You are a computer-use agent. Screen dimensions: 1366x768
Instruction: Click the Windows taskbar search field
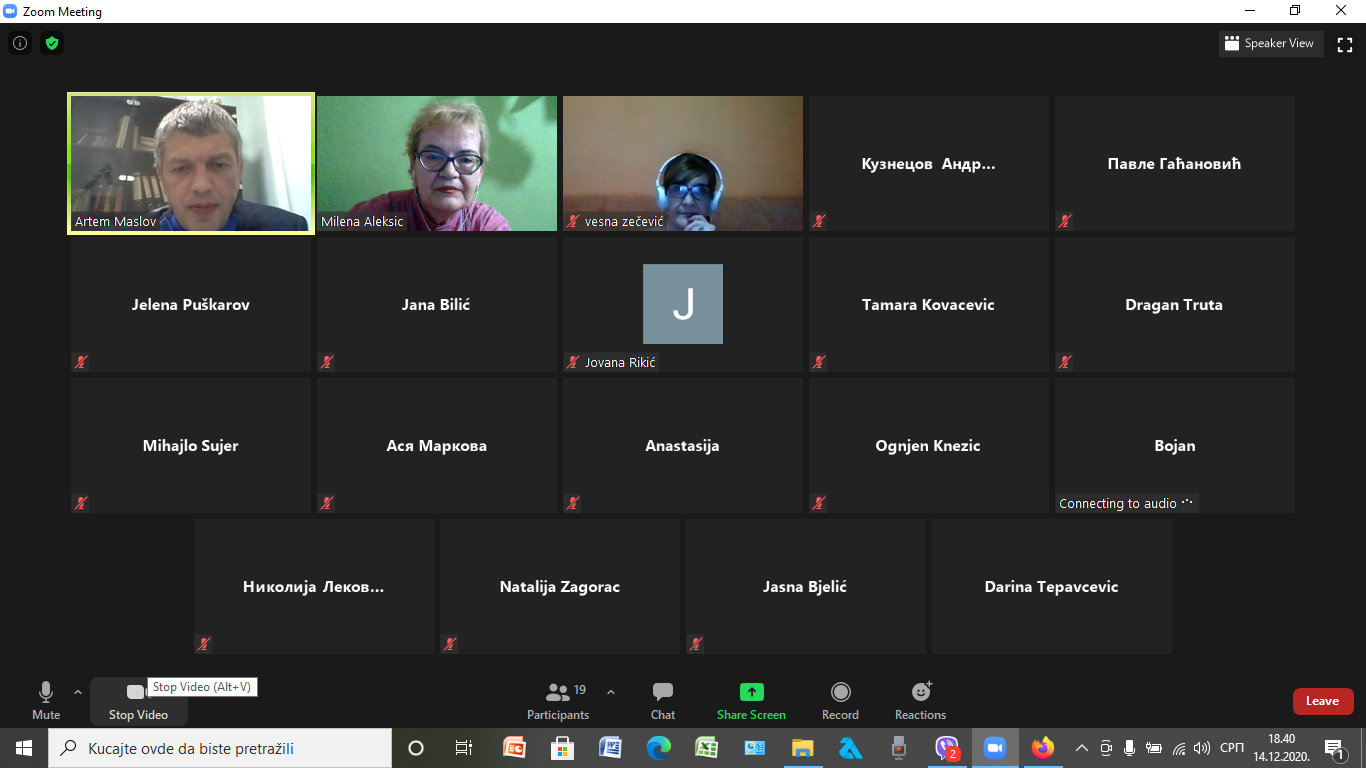(220, 748)
